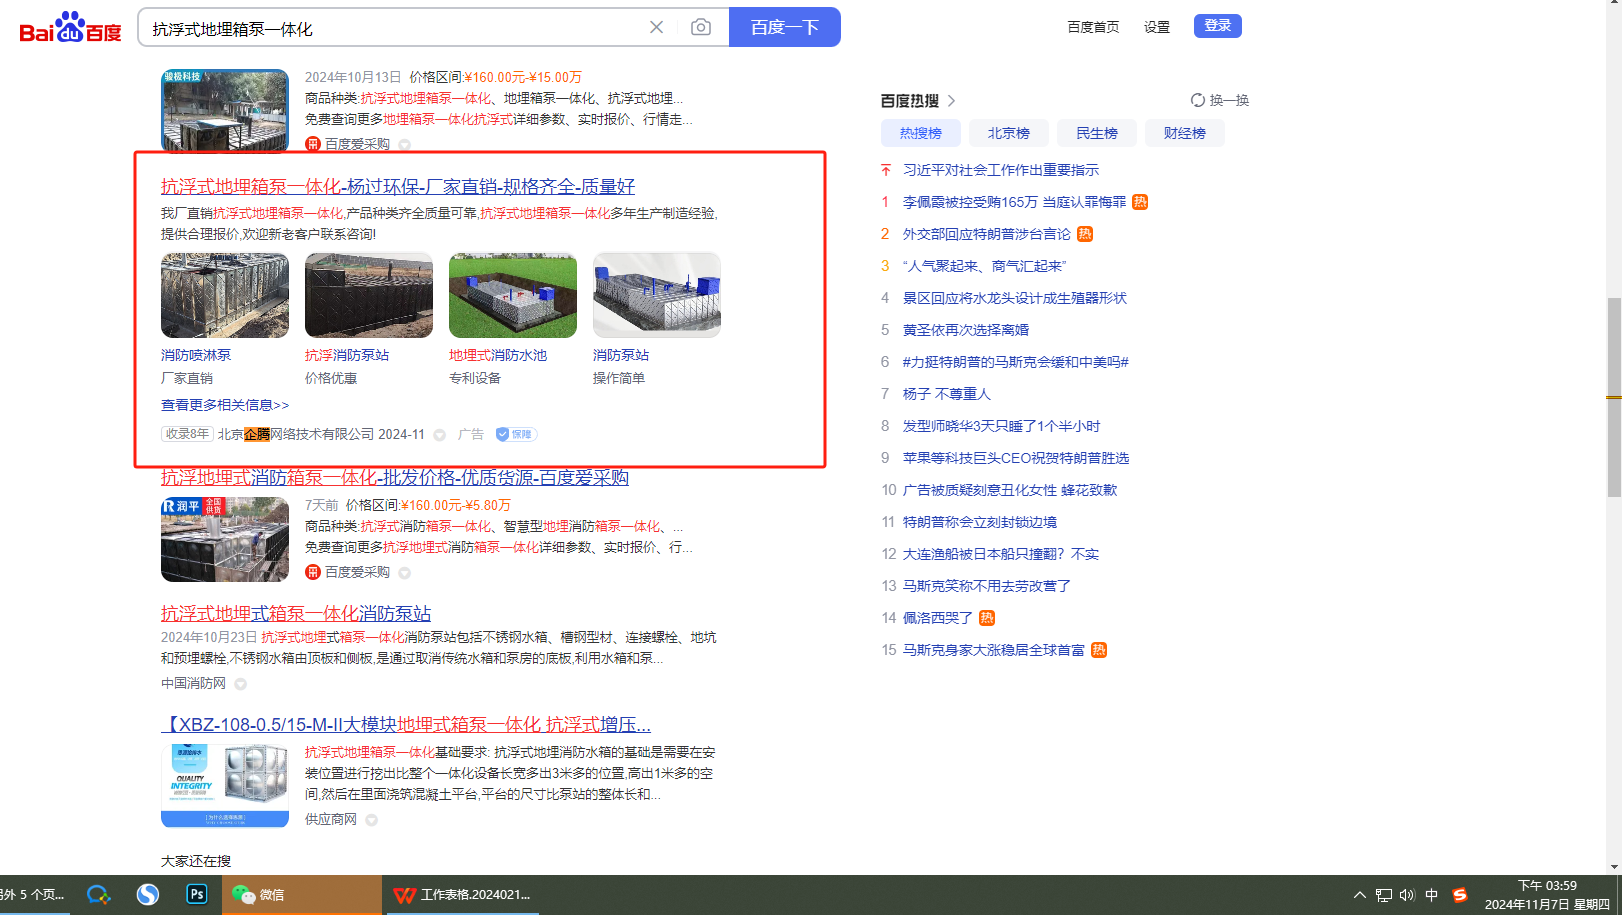Open the 查看更多相关信息 link

[225, 405]
